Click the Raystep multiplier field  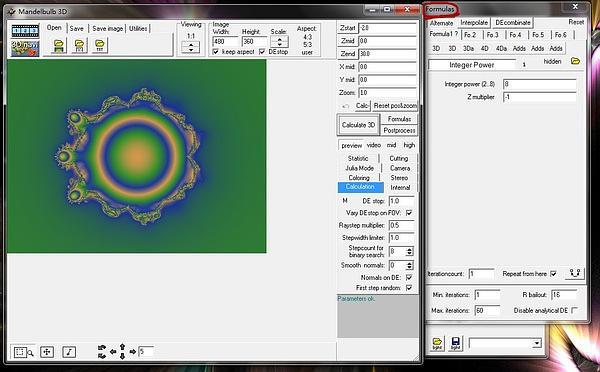[401, 225]
